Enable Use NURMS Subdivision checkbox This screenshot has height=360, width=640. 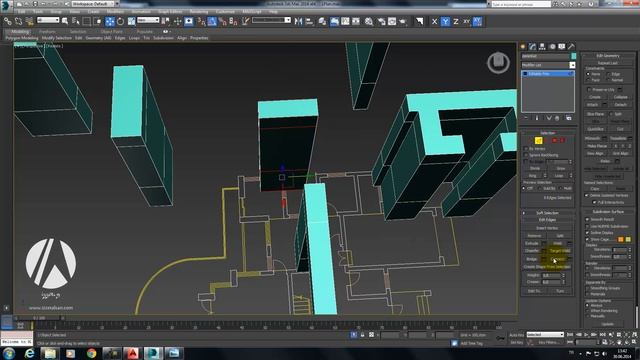click(587, 226)
